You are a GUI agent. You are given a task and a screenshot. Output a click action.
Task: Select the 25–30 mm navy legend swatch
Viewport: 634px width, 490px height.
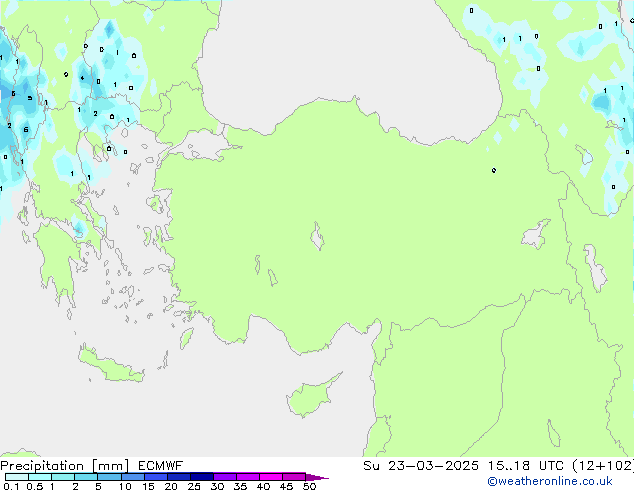pyautogui.click(x=202, y=477)
